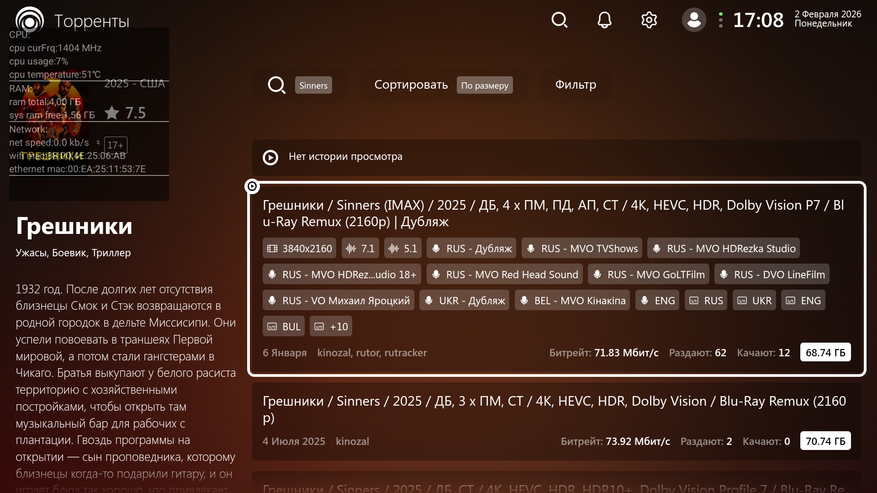Click the 3840x2160 resolution tag
This screenshot has height=493, width=877.
click(x=299, y=248)
